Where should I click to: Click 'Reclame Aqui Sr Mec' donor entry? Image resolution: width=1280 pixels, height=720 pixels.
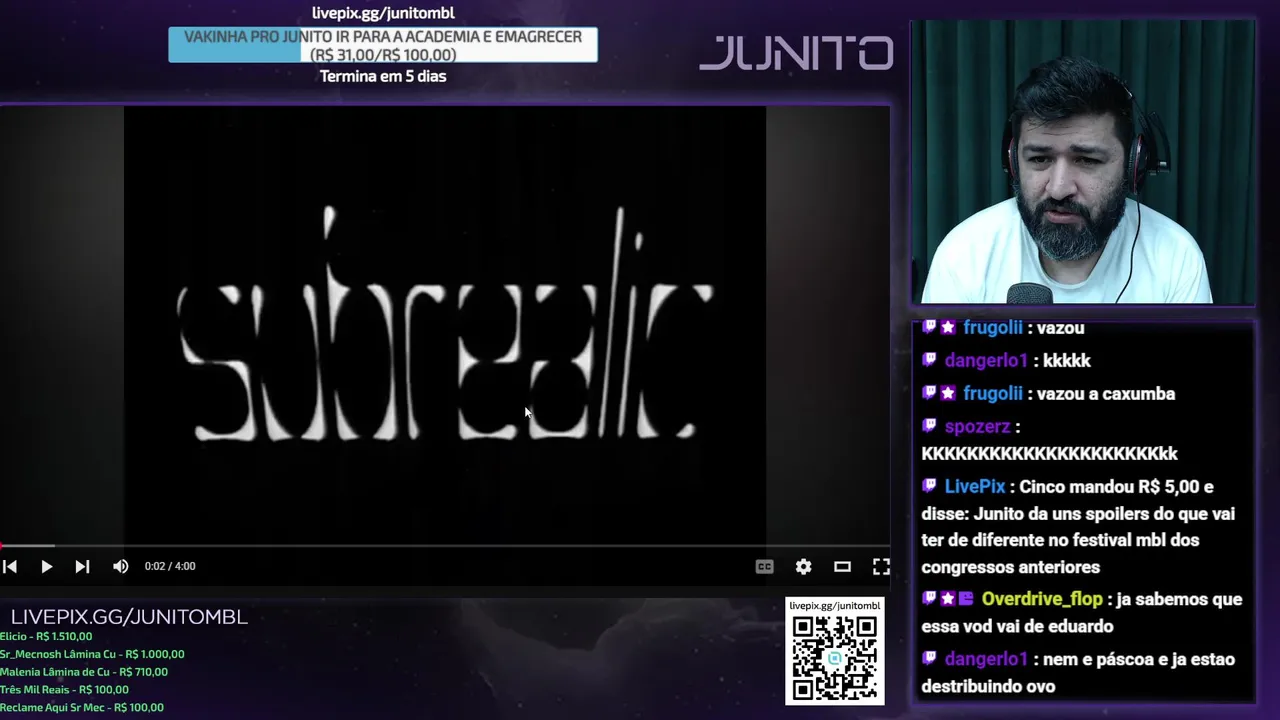82,708
